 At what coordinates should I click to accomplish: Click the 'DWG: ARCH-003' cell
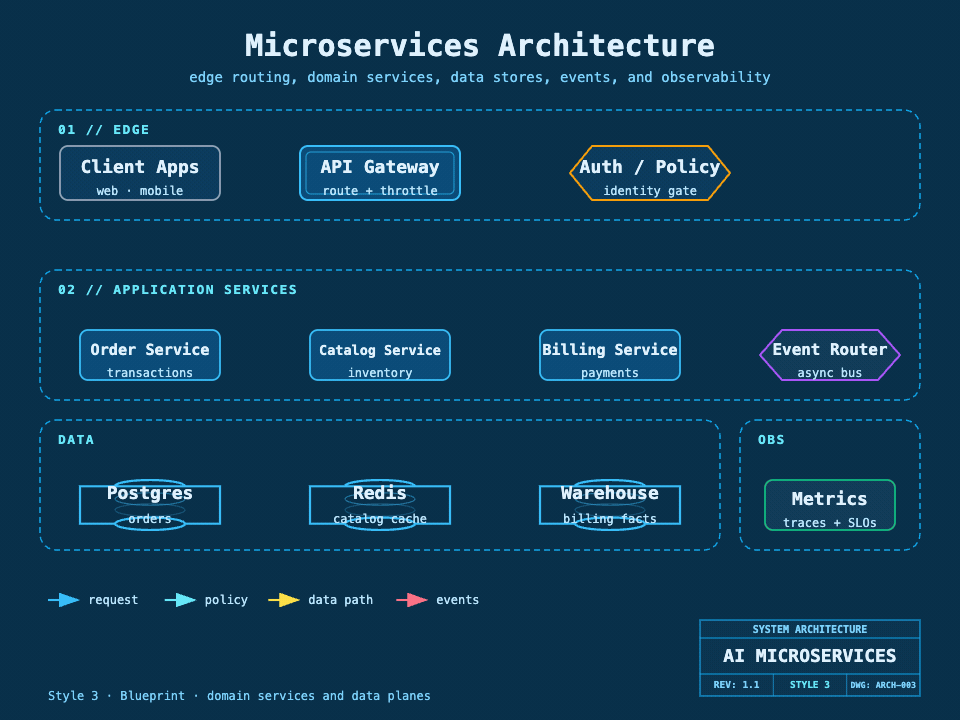click(883, 684)
